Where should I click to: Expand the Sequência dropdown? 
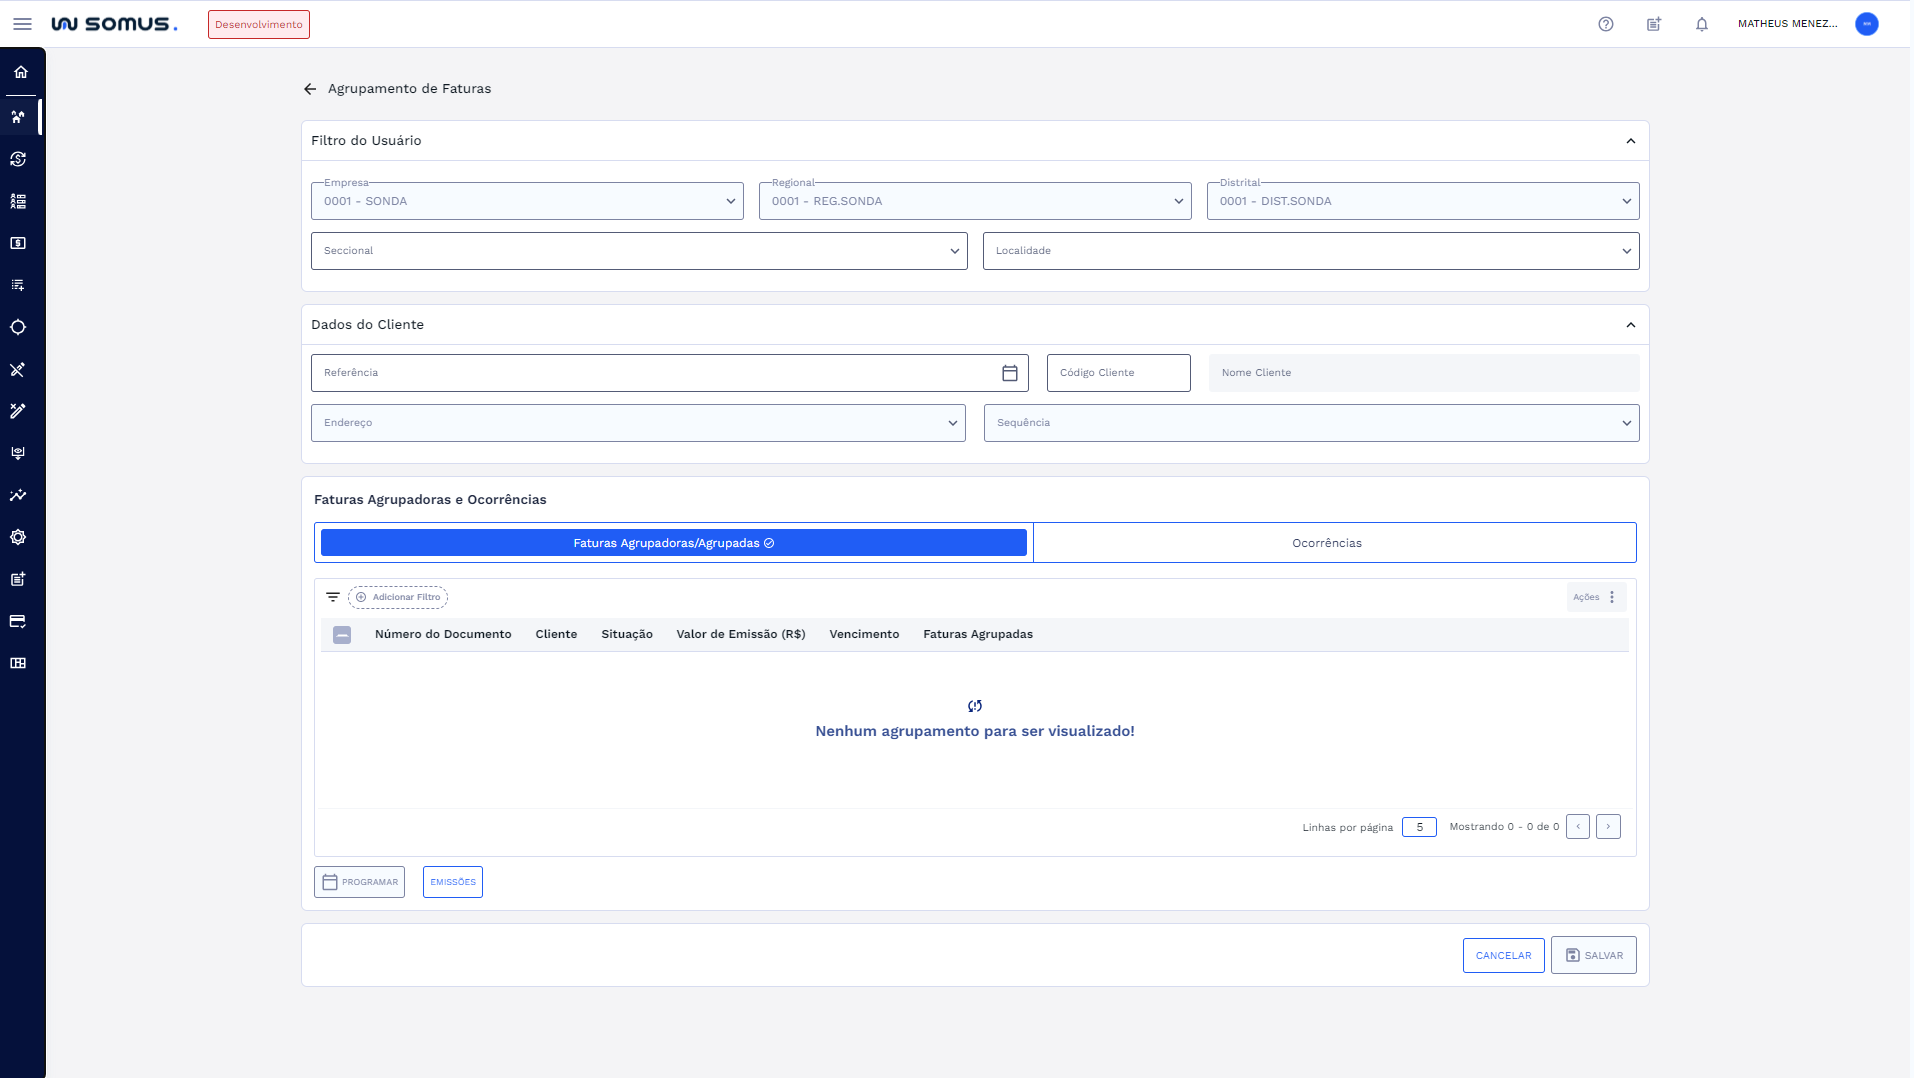tap(1311, 423)
